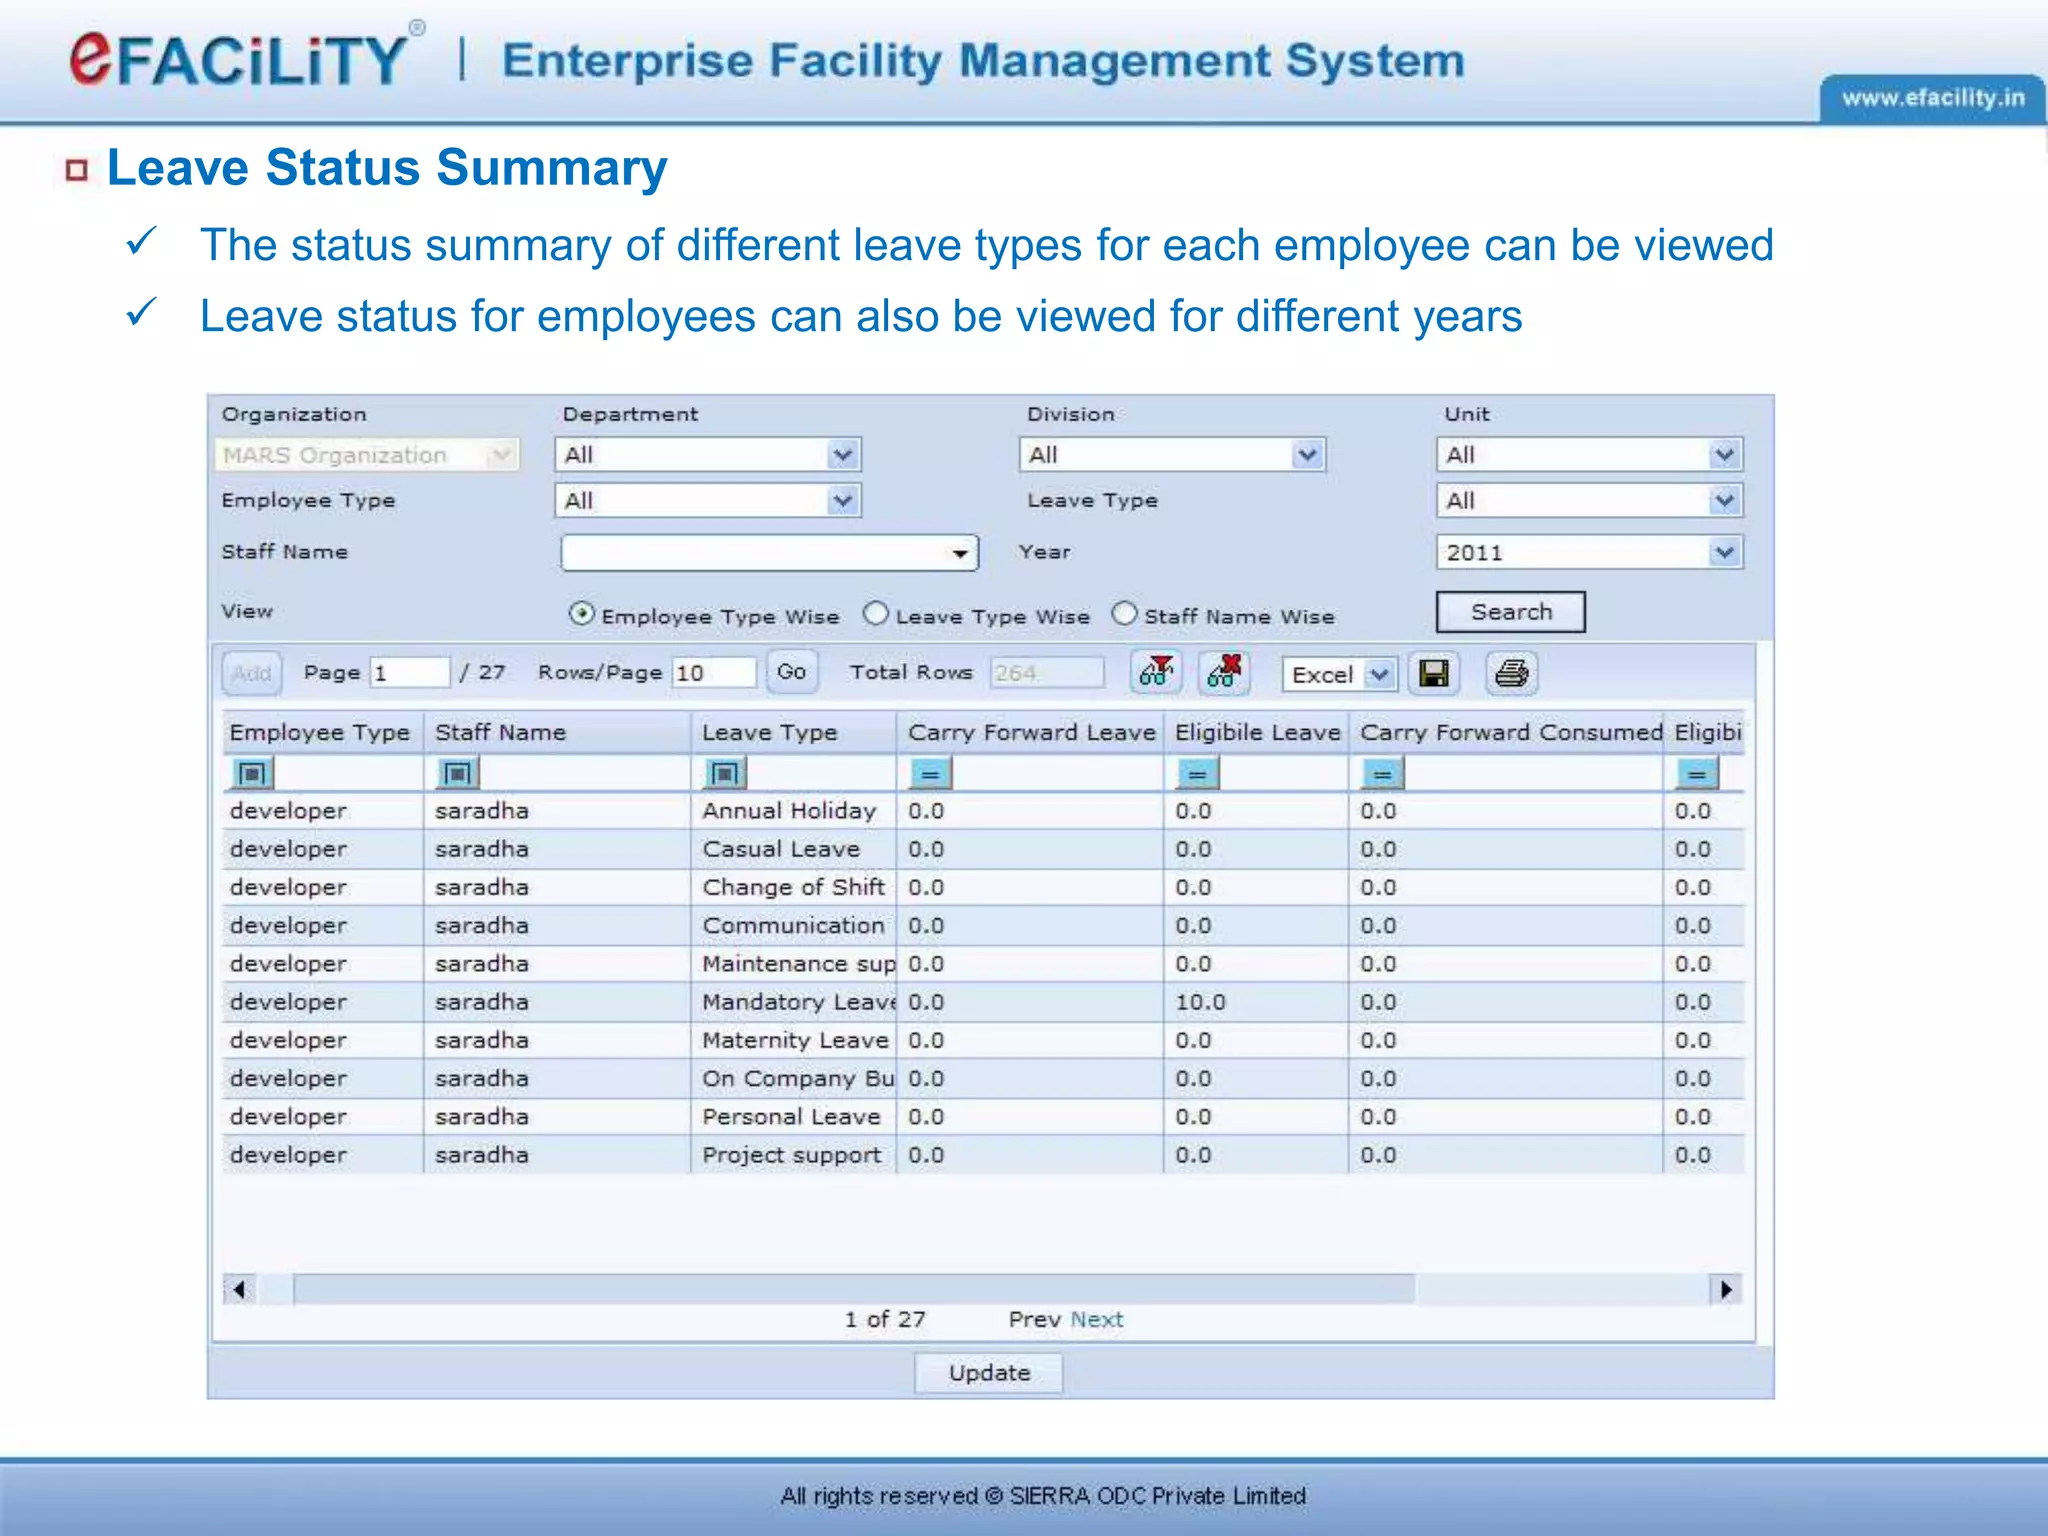Click Carry Forward Leave column header
The height and width of the screenshot is (1536, 2048).
(x=1031, y=732)
